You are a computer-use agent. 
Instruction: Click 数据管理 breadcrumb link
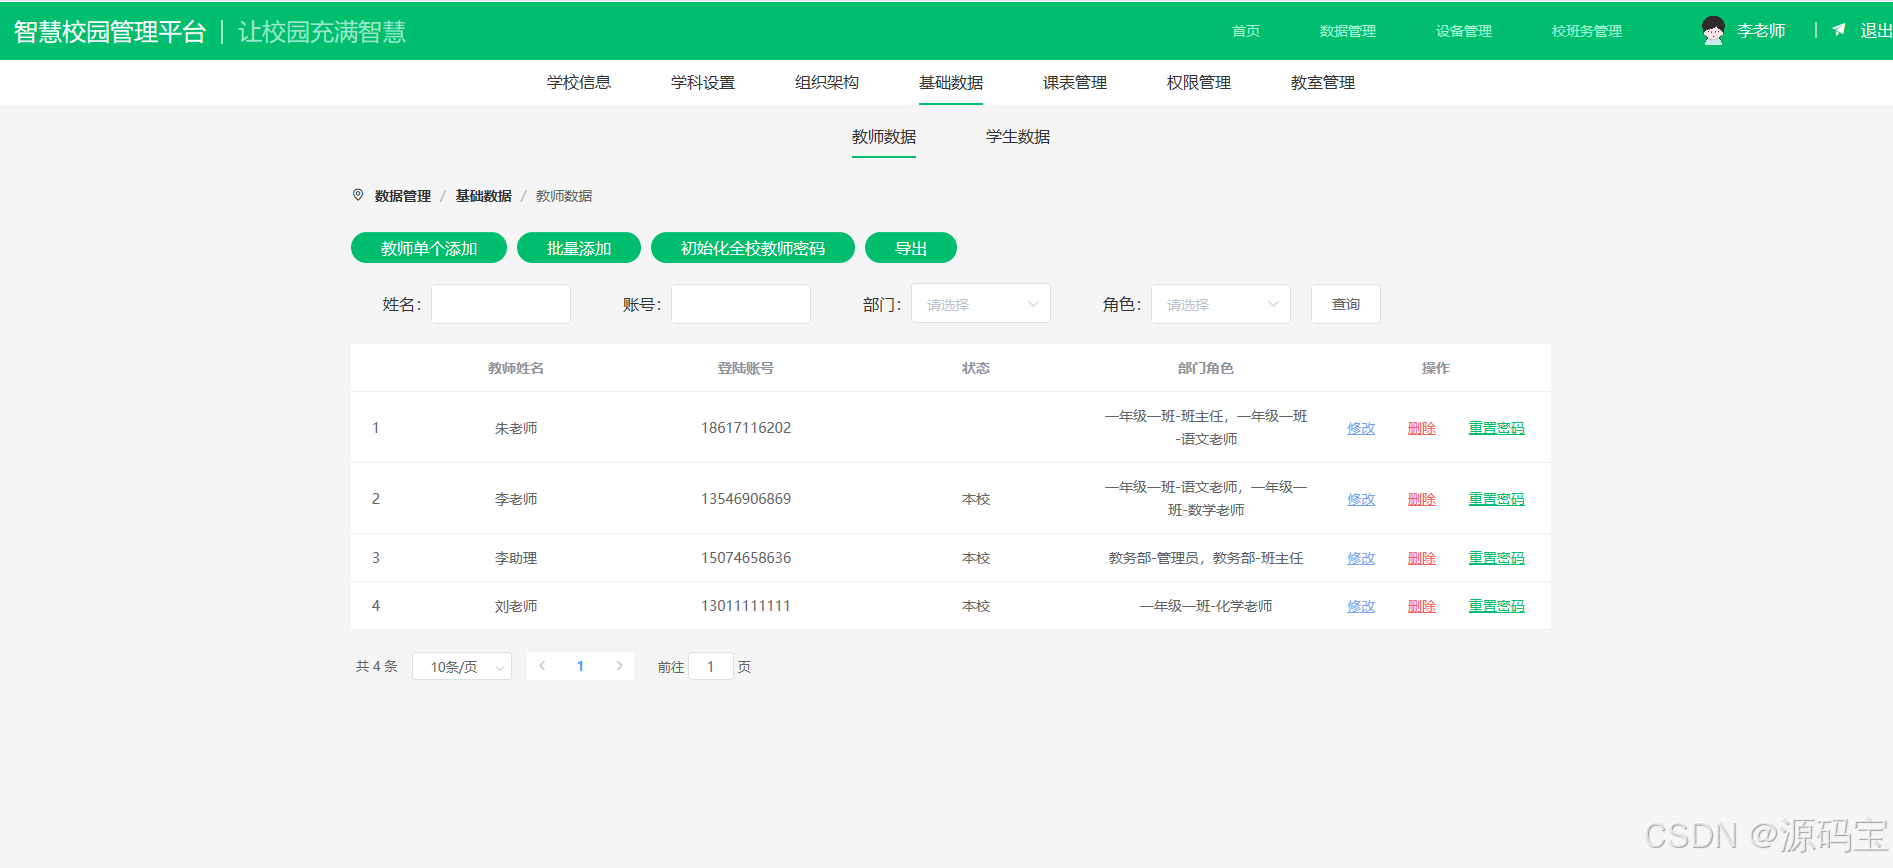[403, 196]
